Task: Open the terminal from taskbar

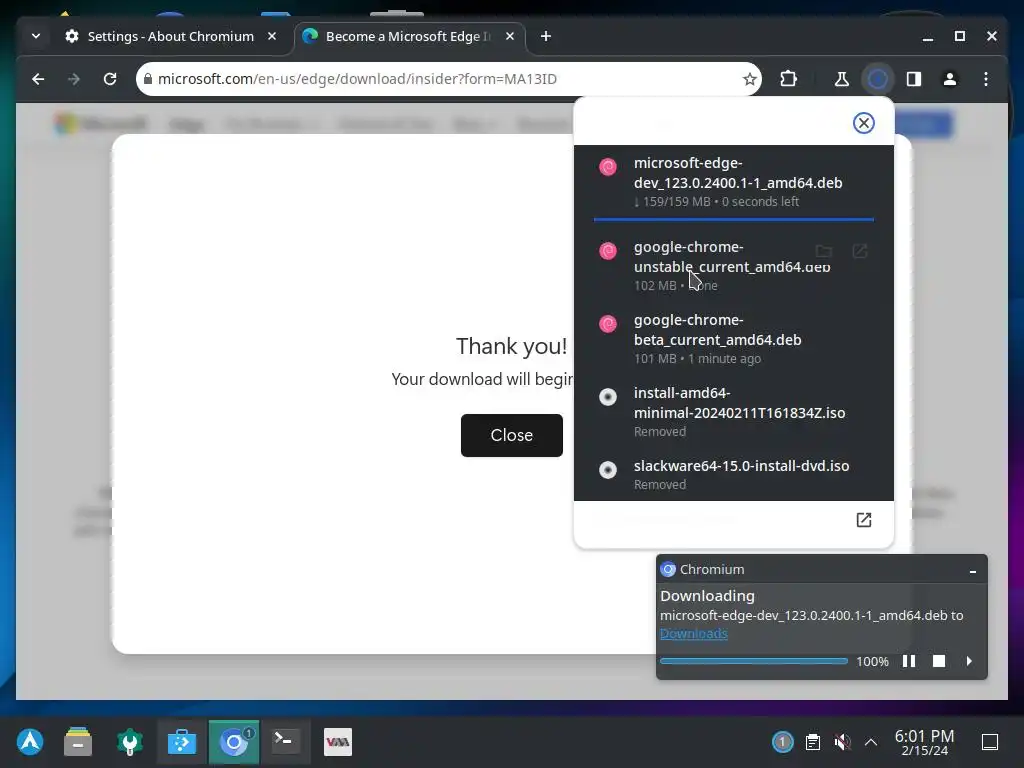Action: 285,742
